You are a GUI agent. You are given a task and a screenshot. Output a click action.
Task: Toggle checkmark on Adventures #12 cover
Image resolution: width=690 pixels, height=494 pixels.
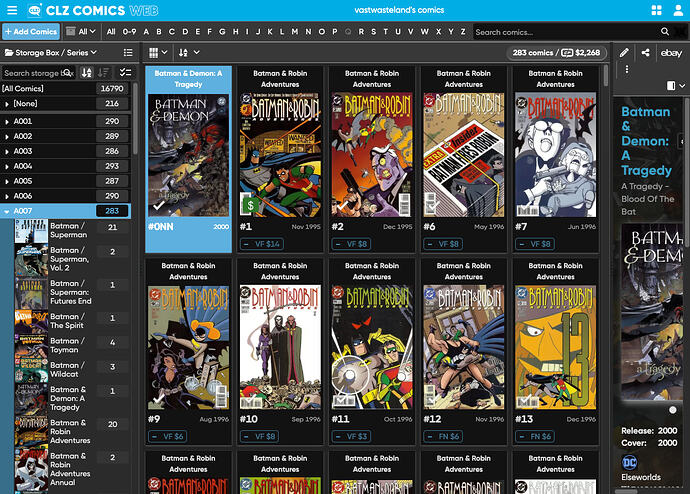[x=434, y=398]
